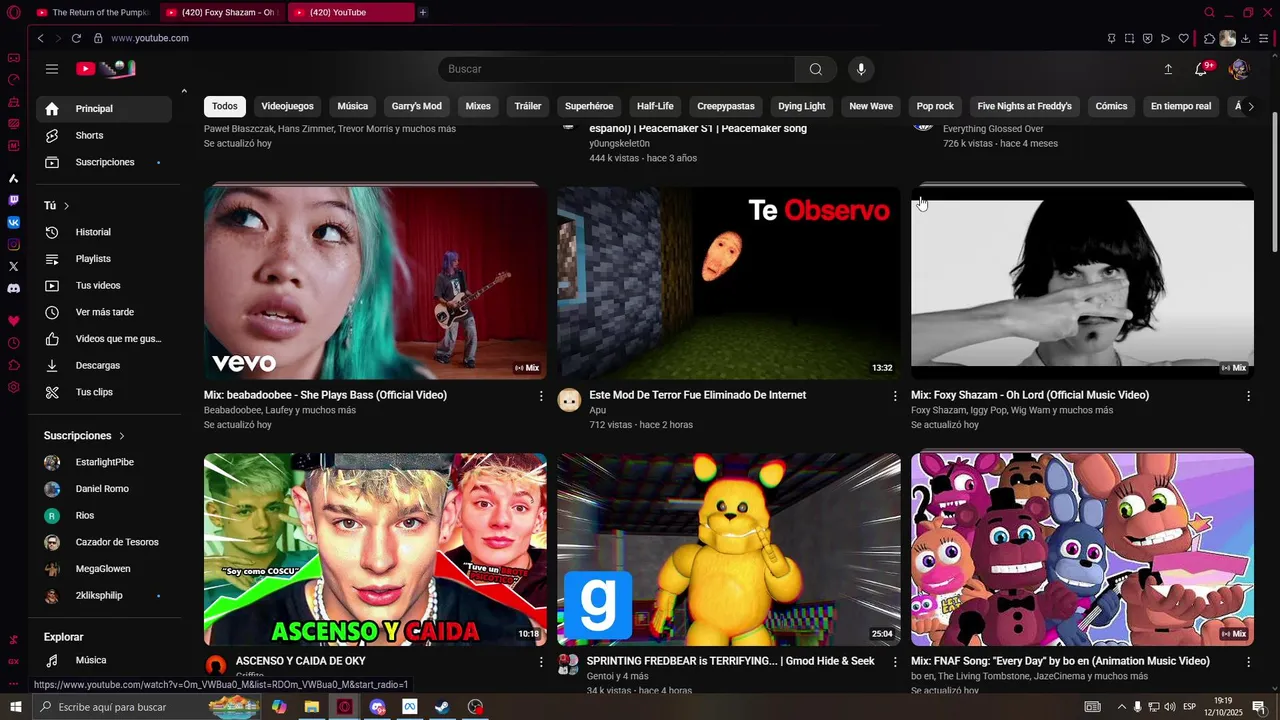Expand the Suscripciones section header
Screen dimensions: 1280x720
84,436
